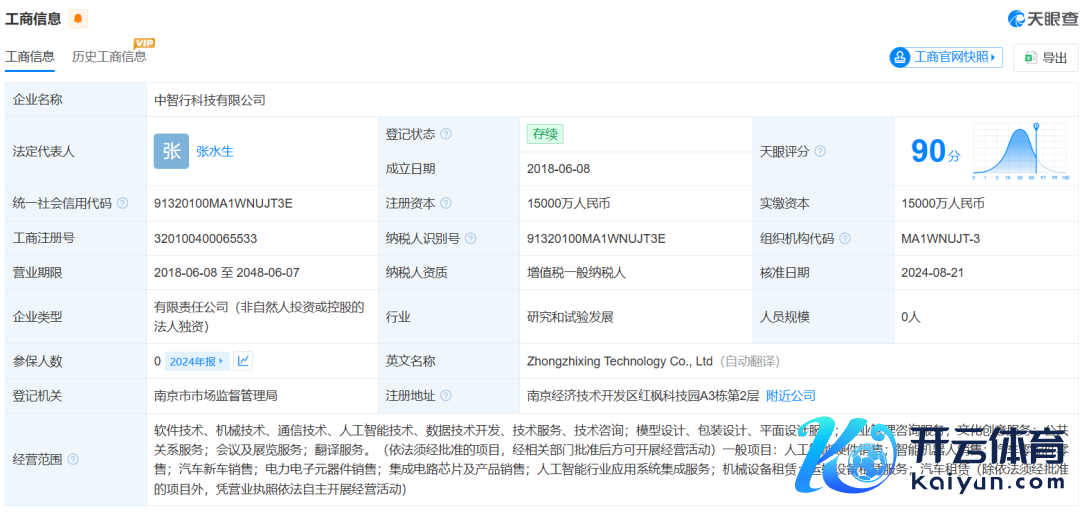
Task: Click the help icon beside 统一社会信用代码
Action: [x=122, y=203]
